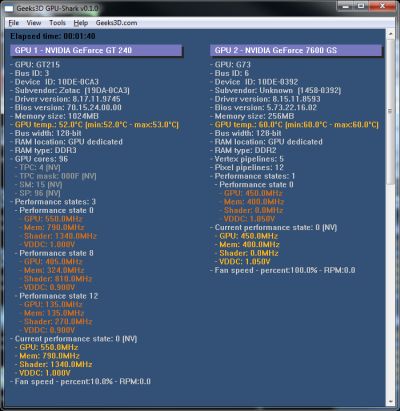The width and height of the screenshot is (400, 411).
Task: Click the GPU: GT215 line
Action: (35, 65)
